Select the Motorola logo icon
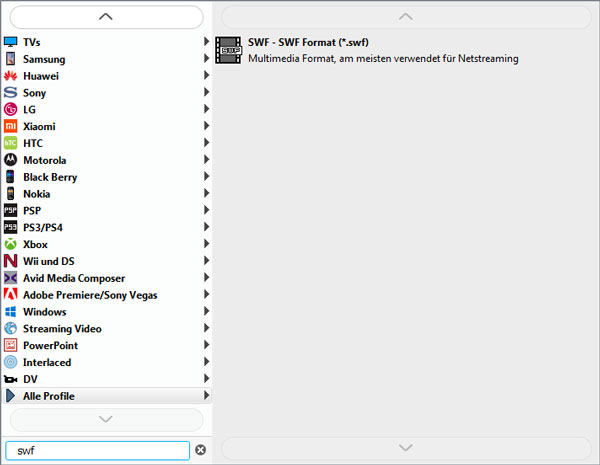This screenshot has width=600, height=465. click(x=11, y=160)
